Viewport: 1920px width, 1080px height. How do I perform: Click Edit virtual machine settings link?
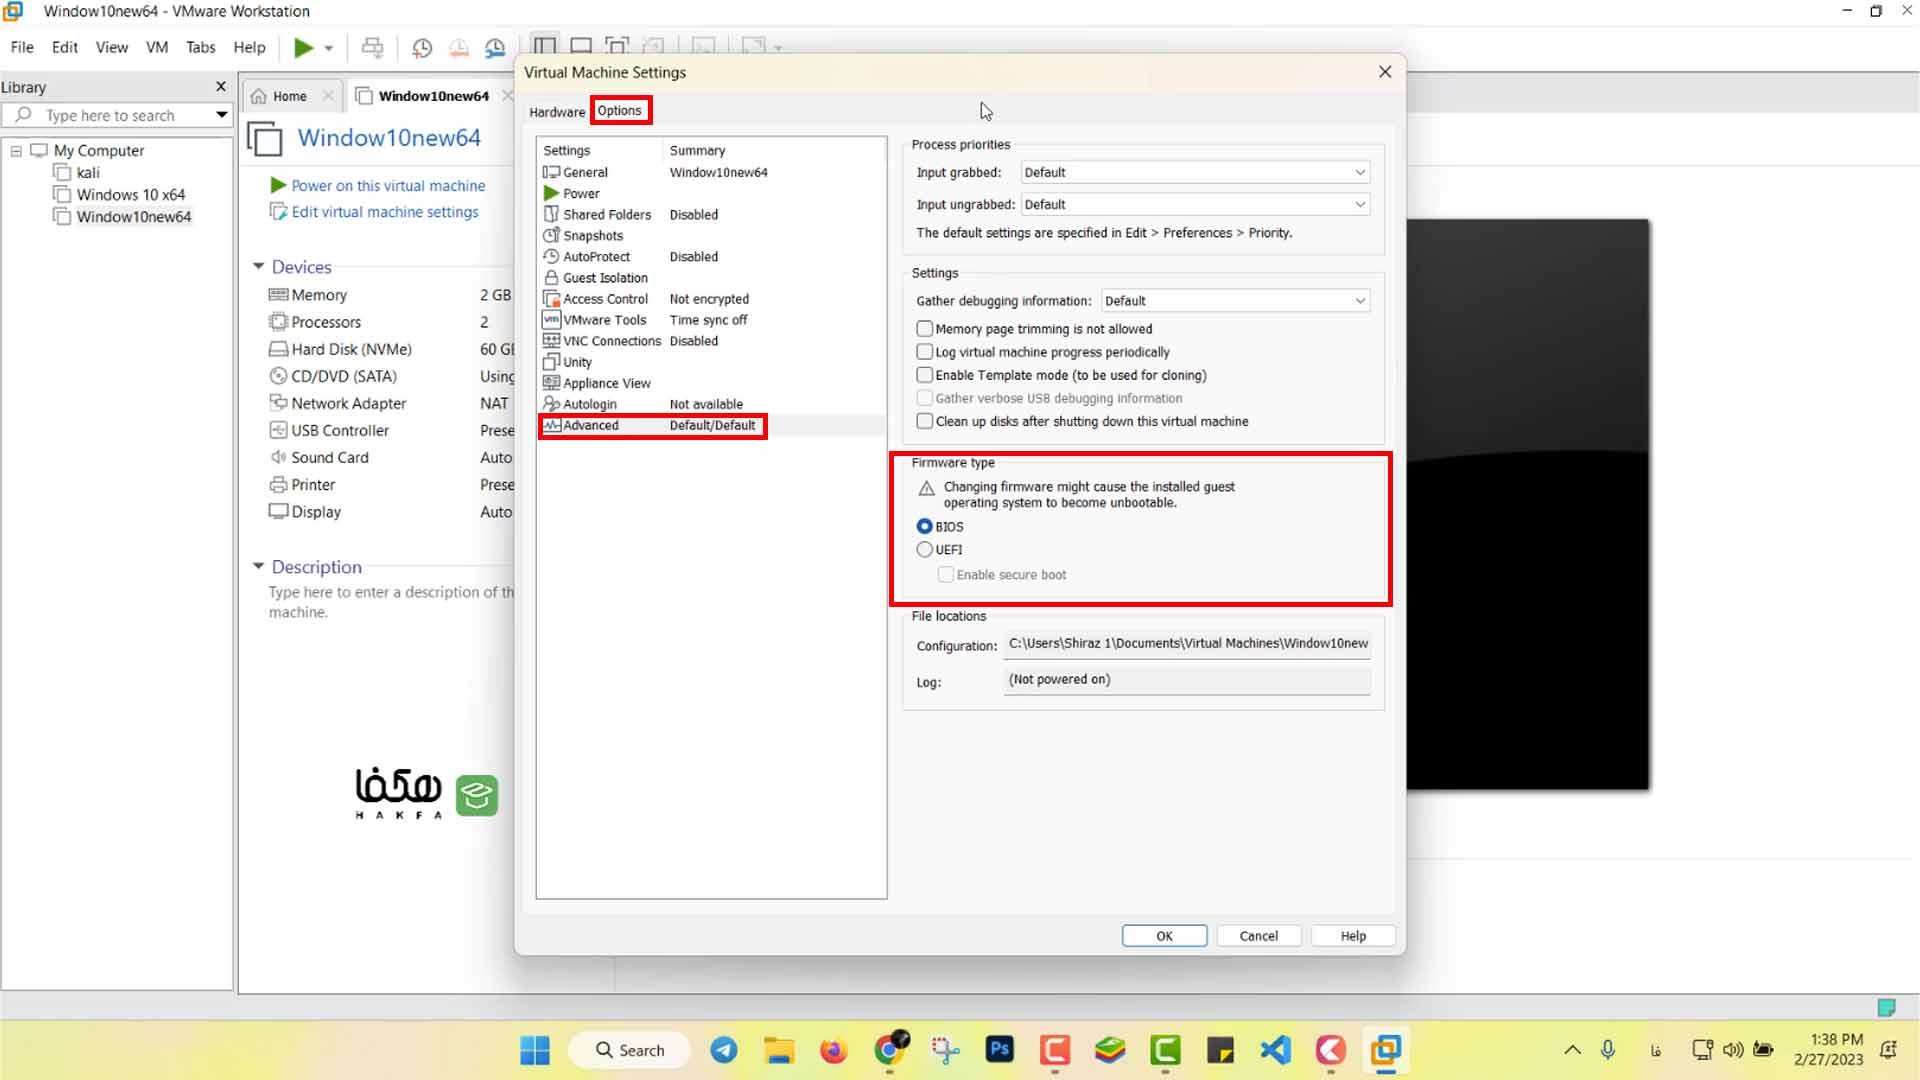click(385, 212)
